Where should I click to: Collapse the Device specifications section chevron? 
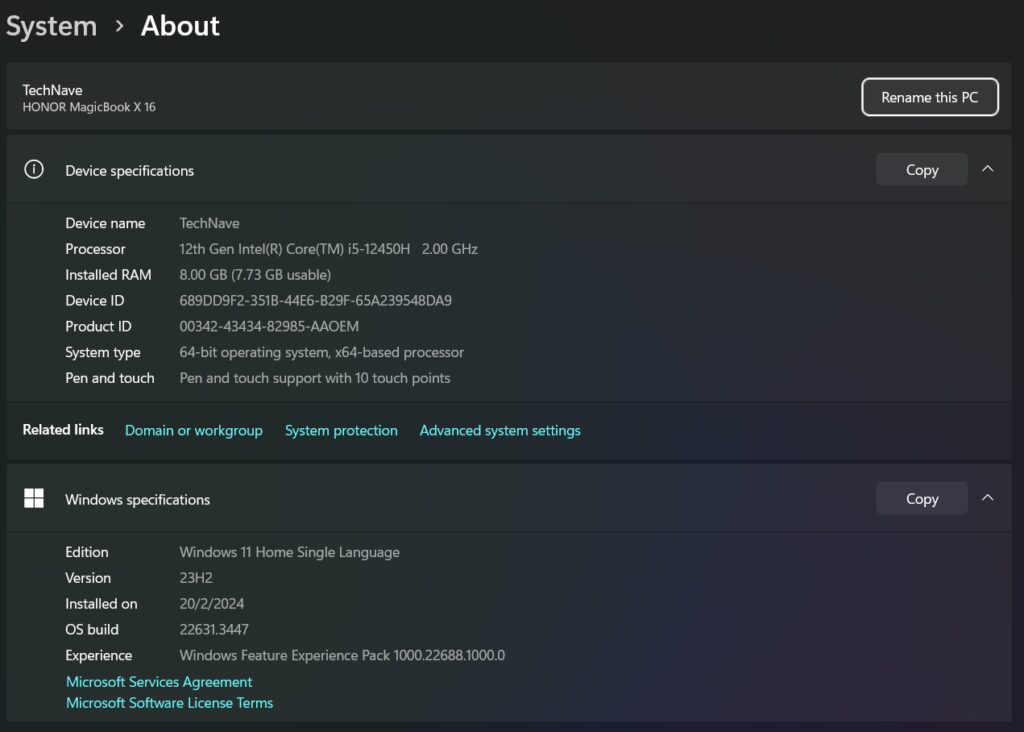pos(987,169)
